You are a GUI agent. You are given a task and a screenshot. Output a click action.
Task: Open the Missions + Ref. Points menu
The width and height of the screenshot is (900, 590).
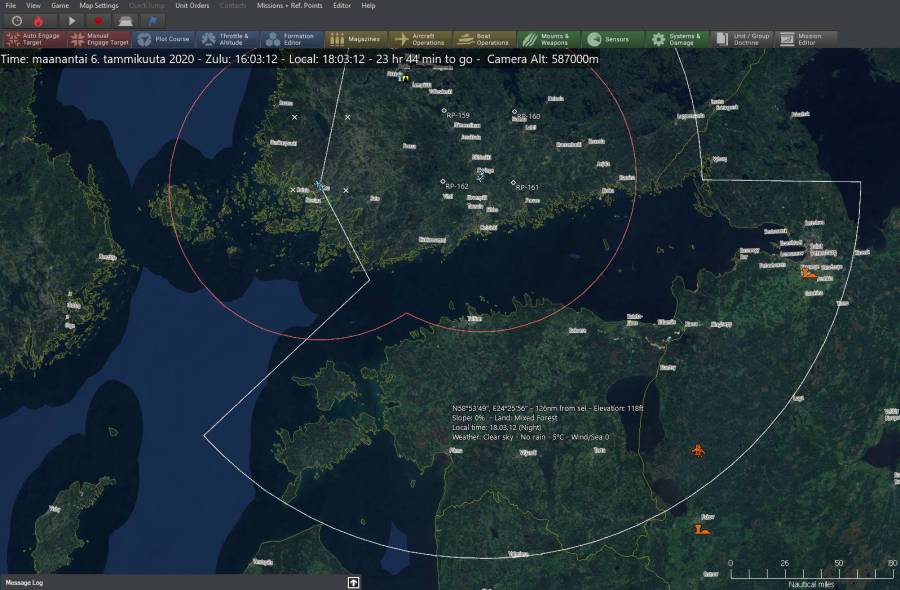coord(289,6)
